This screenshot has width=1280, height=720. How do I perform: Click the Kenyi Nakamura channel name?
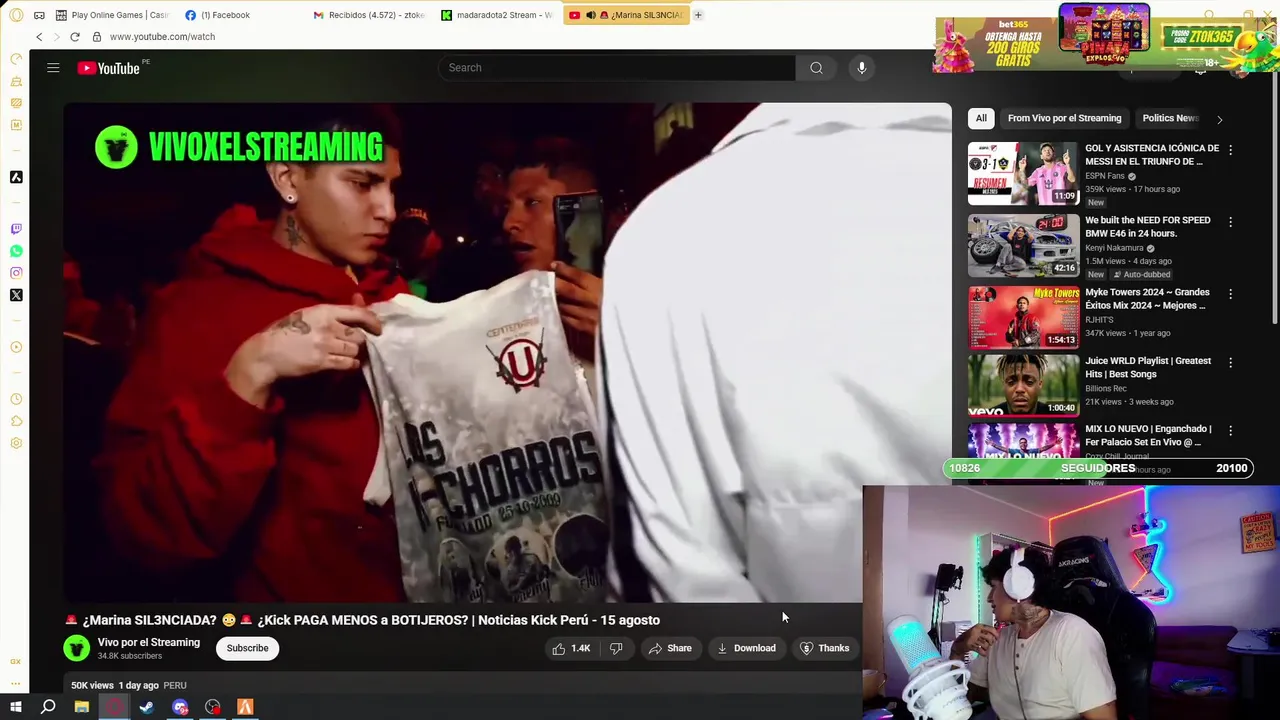pos(1114,248)
